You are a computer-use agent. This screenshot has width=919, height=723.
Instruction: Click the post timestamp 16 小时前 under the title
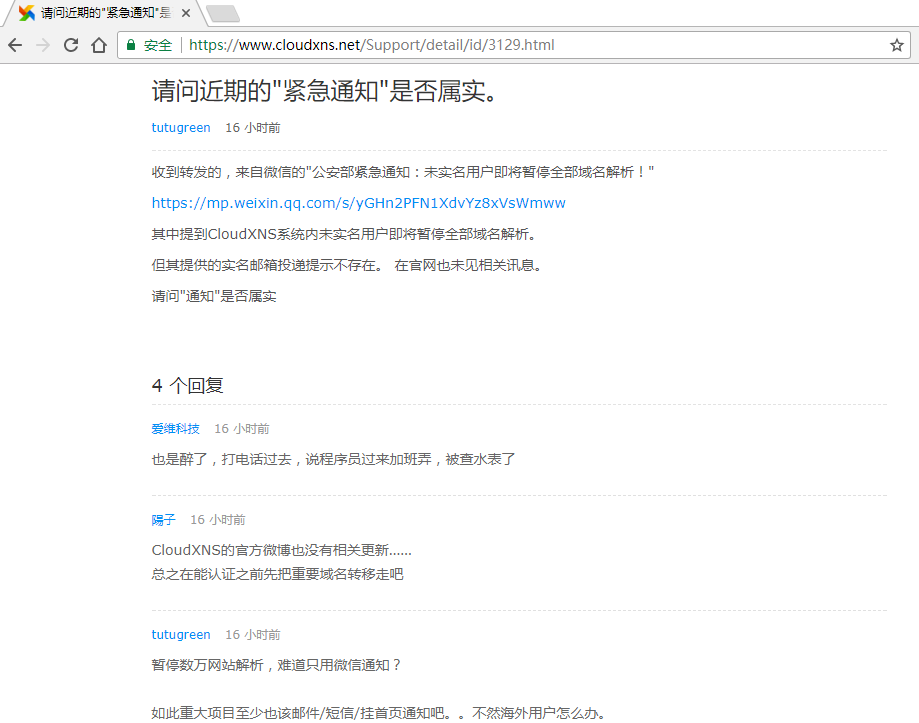(253, 128)
